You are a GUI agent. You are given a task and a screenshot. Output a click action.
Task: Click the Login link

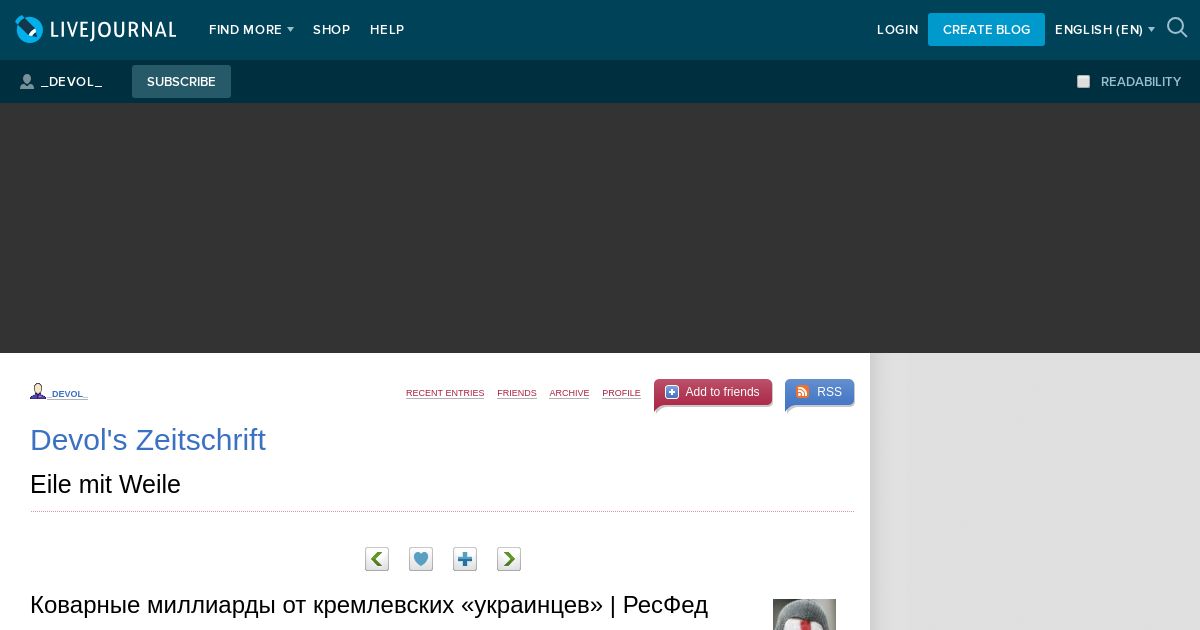897,30
